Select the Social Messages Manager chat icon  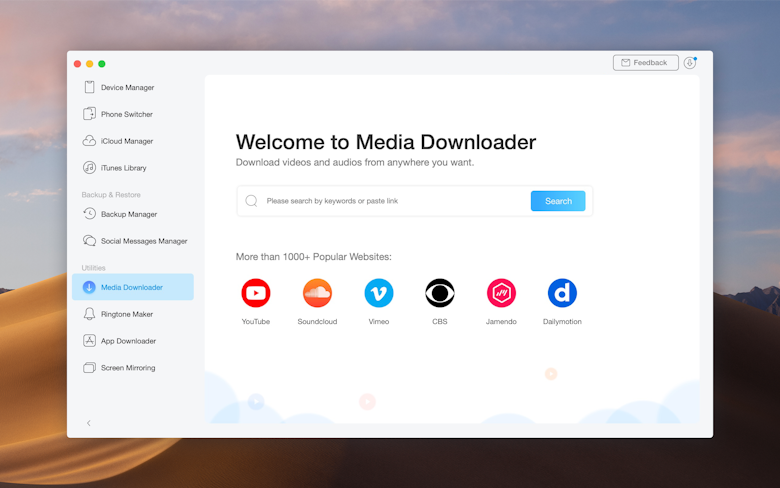pos(89,241)
